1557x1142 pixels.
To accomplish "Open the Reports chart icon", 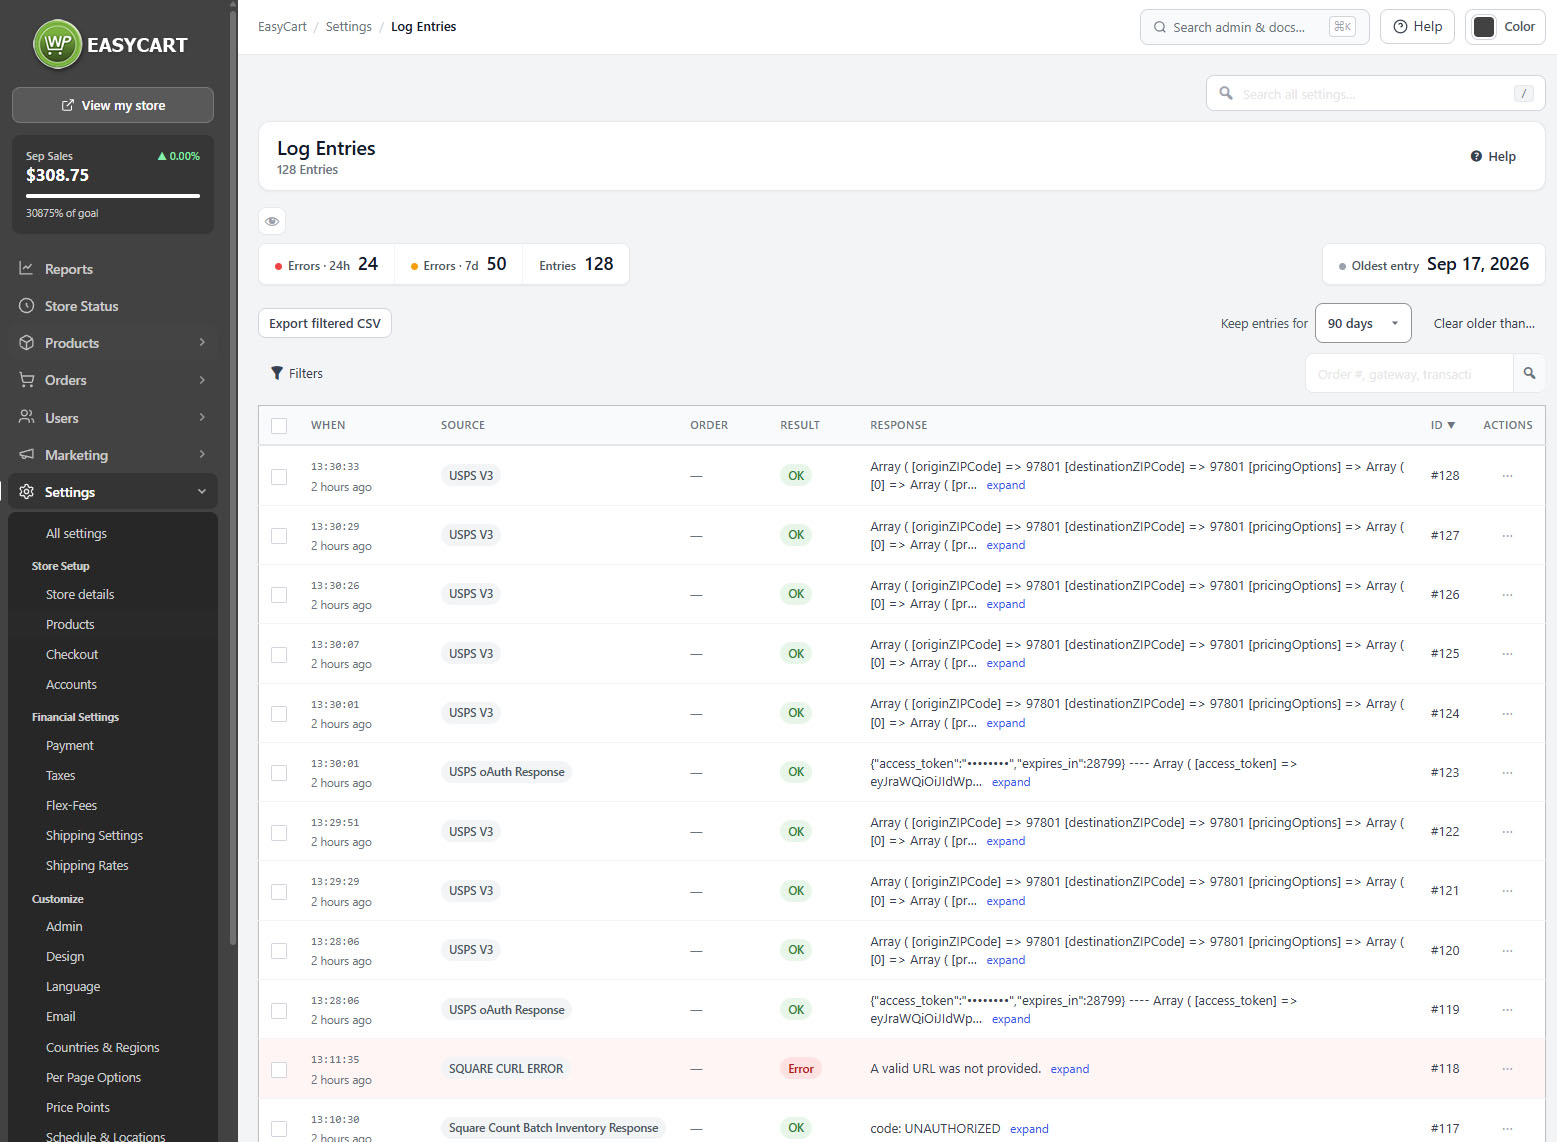I will click(27, 269).
